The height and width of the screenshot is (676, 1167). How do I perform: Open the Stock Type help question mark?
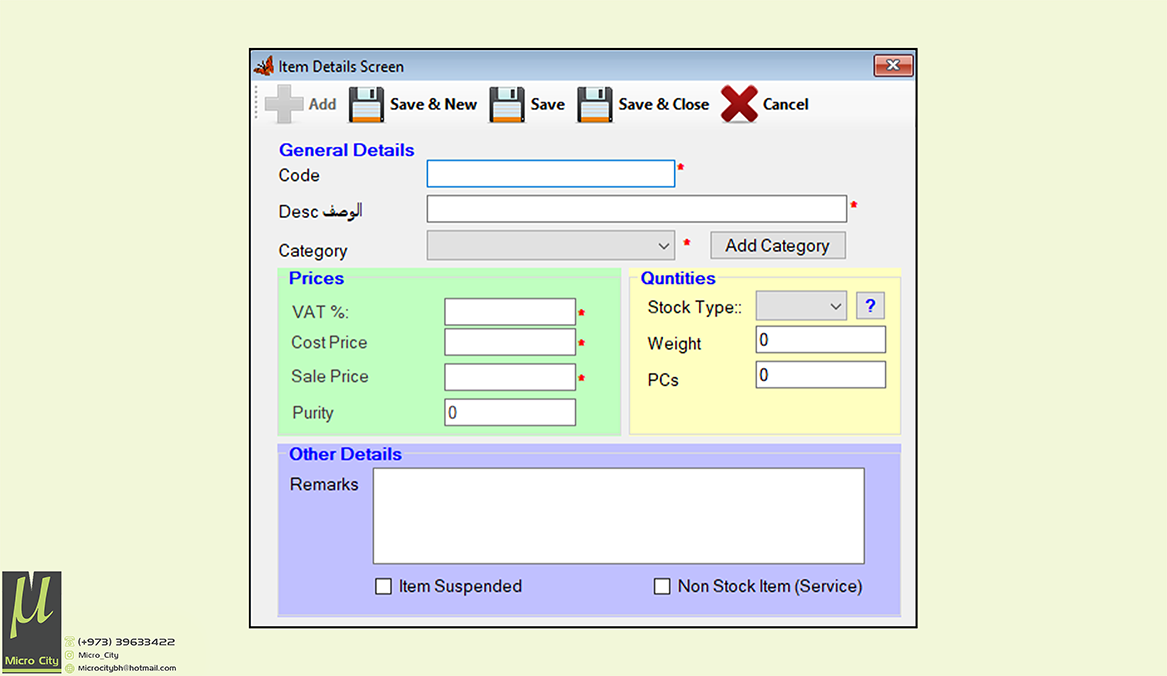(870, 306)
